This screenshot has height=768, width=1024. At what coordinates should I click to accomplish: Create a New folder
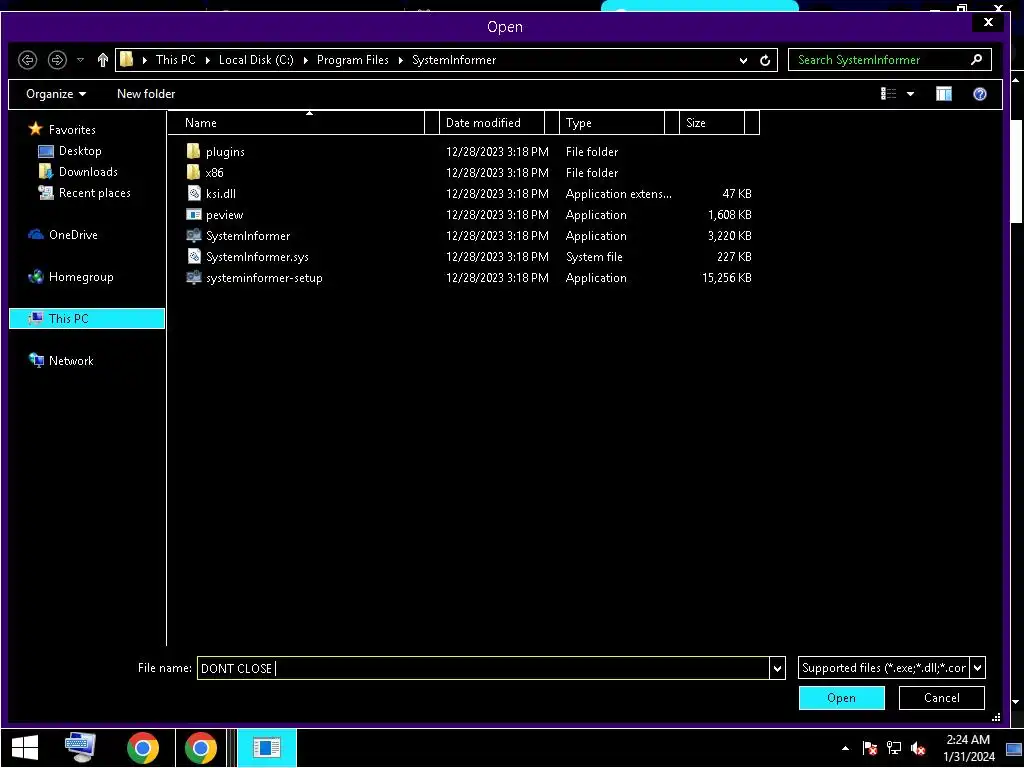click(146, 94)
